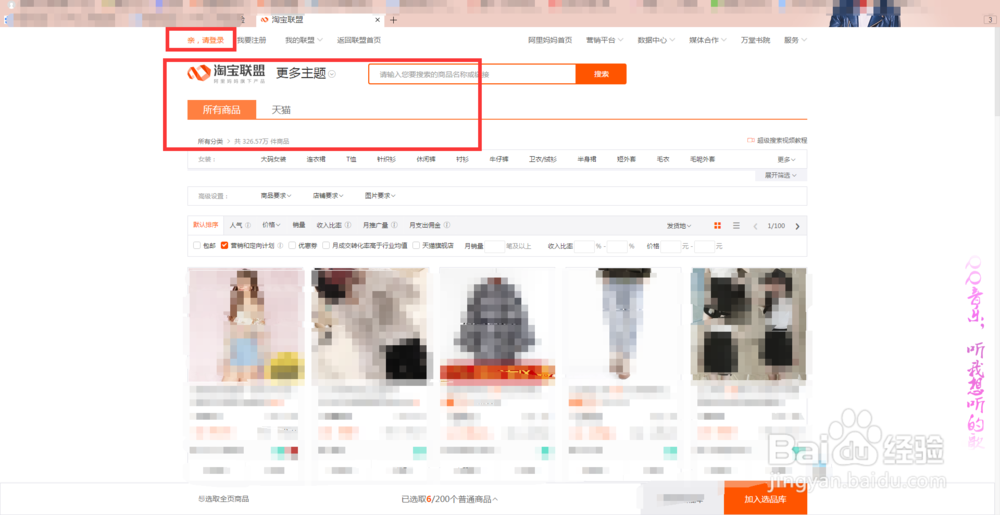Expand 商品要求 filter dropdown
The height and width of the screenshot is (515, 1000).
coord(276,196)
